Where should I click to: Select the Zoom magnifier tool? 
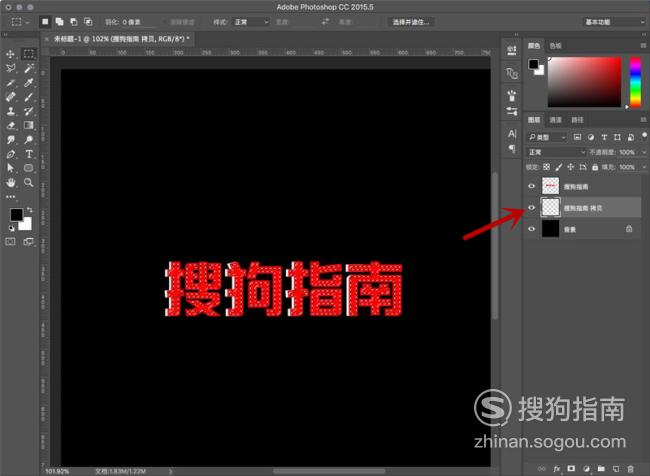[x=29, y=182]
